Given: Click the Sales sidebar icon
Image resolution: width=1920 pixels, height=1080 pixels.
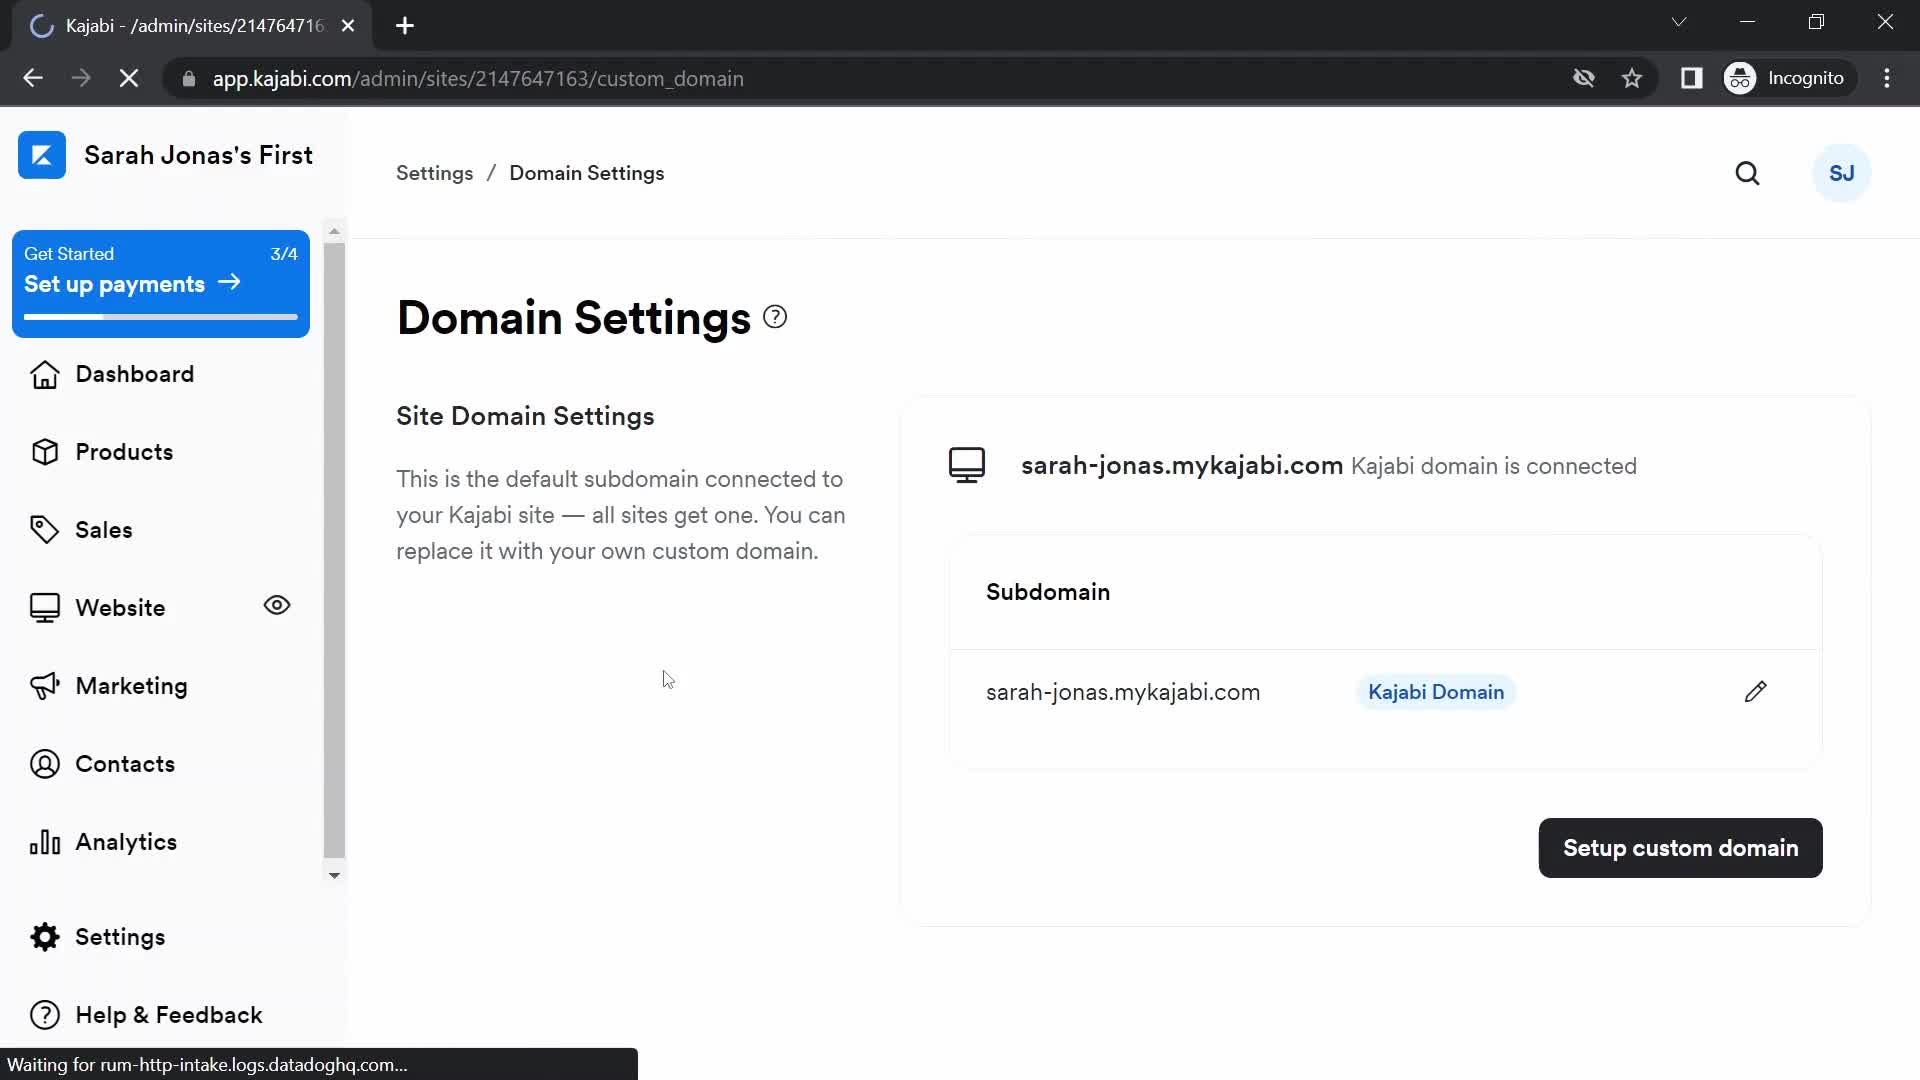Looking at the screenshot, I should (44, 529).
